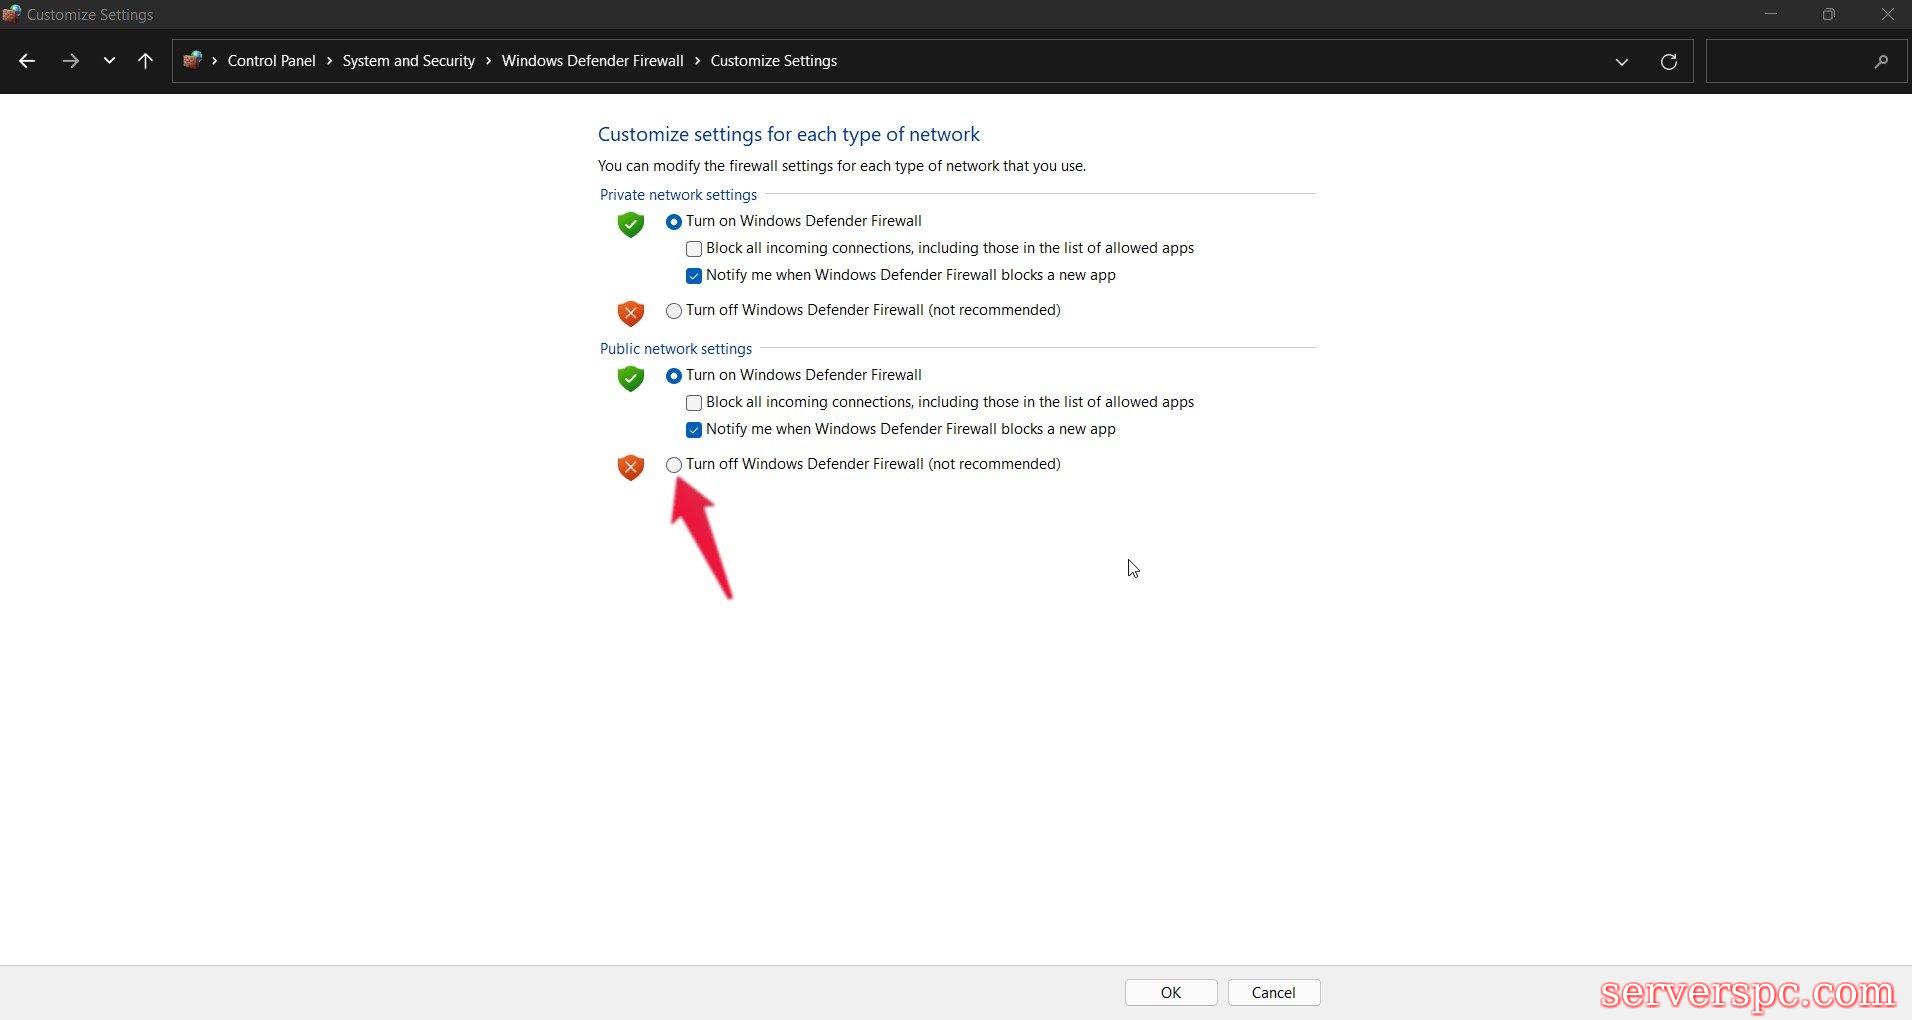Enable Block all incoming connections for Private
The image size is (1912, 1020).
pos(694,249)
